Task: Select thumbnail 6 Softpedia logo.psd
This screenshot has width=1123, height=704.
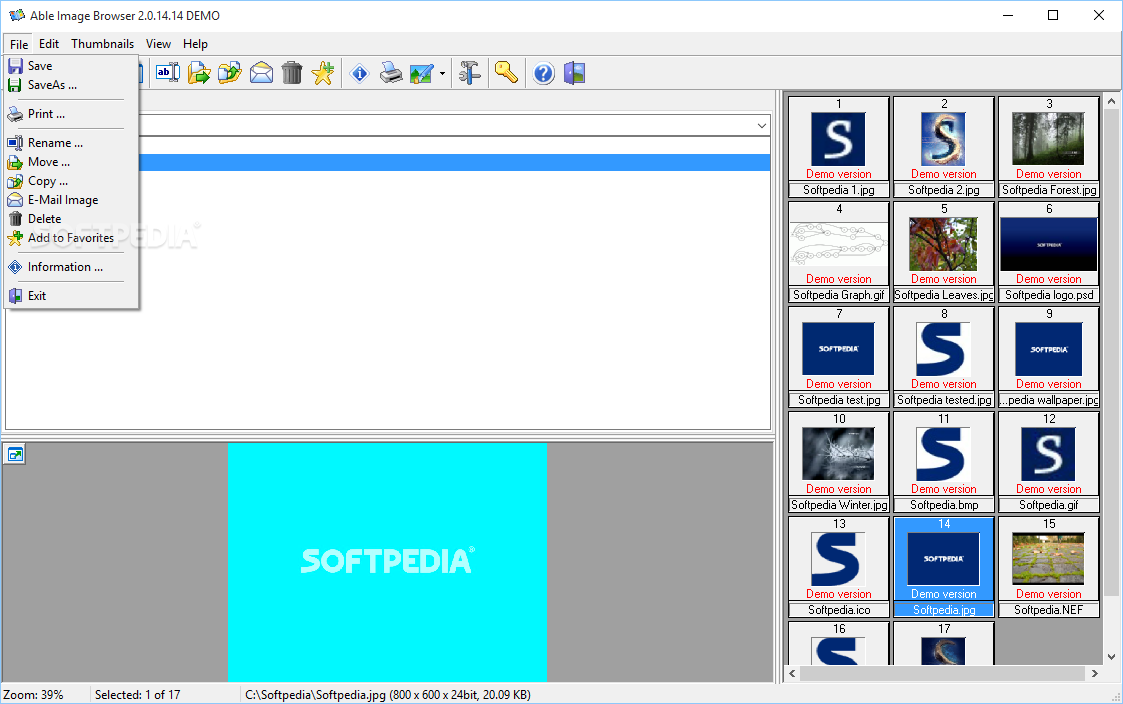Action: click(1049, 252)
